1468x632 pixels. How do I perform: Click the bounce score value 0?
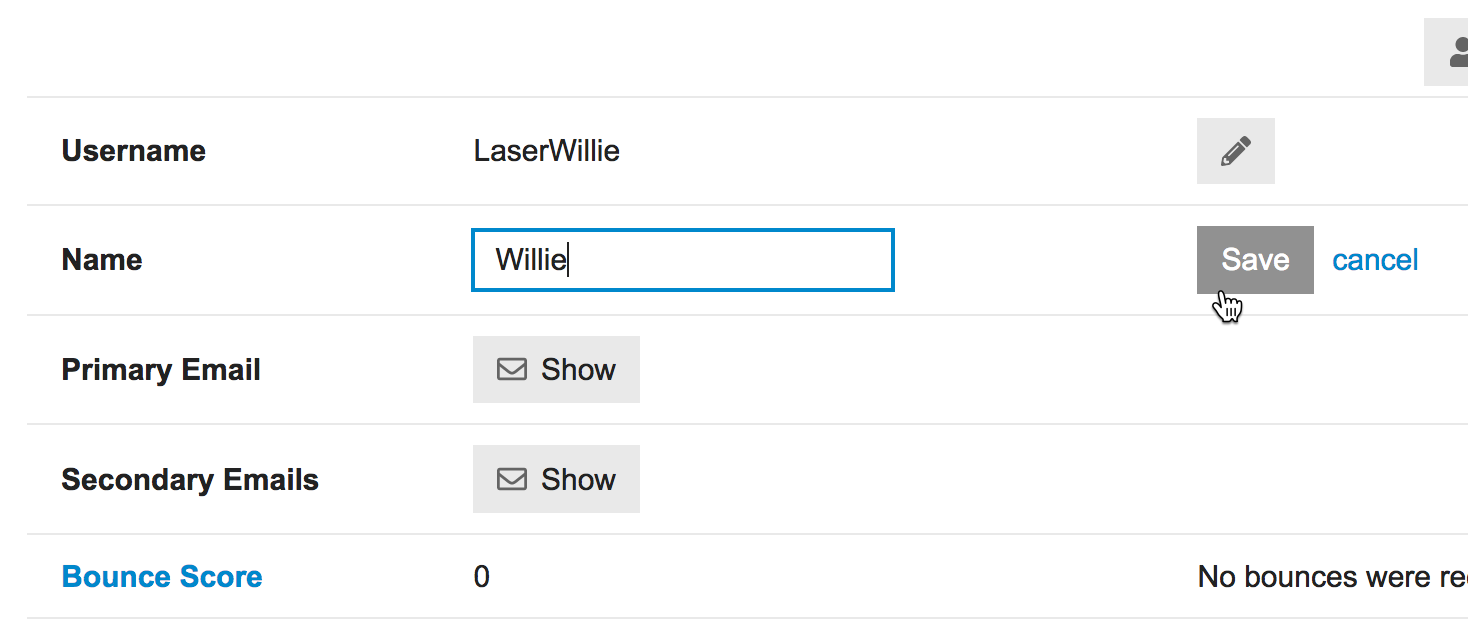[482, 577]
